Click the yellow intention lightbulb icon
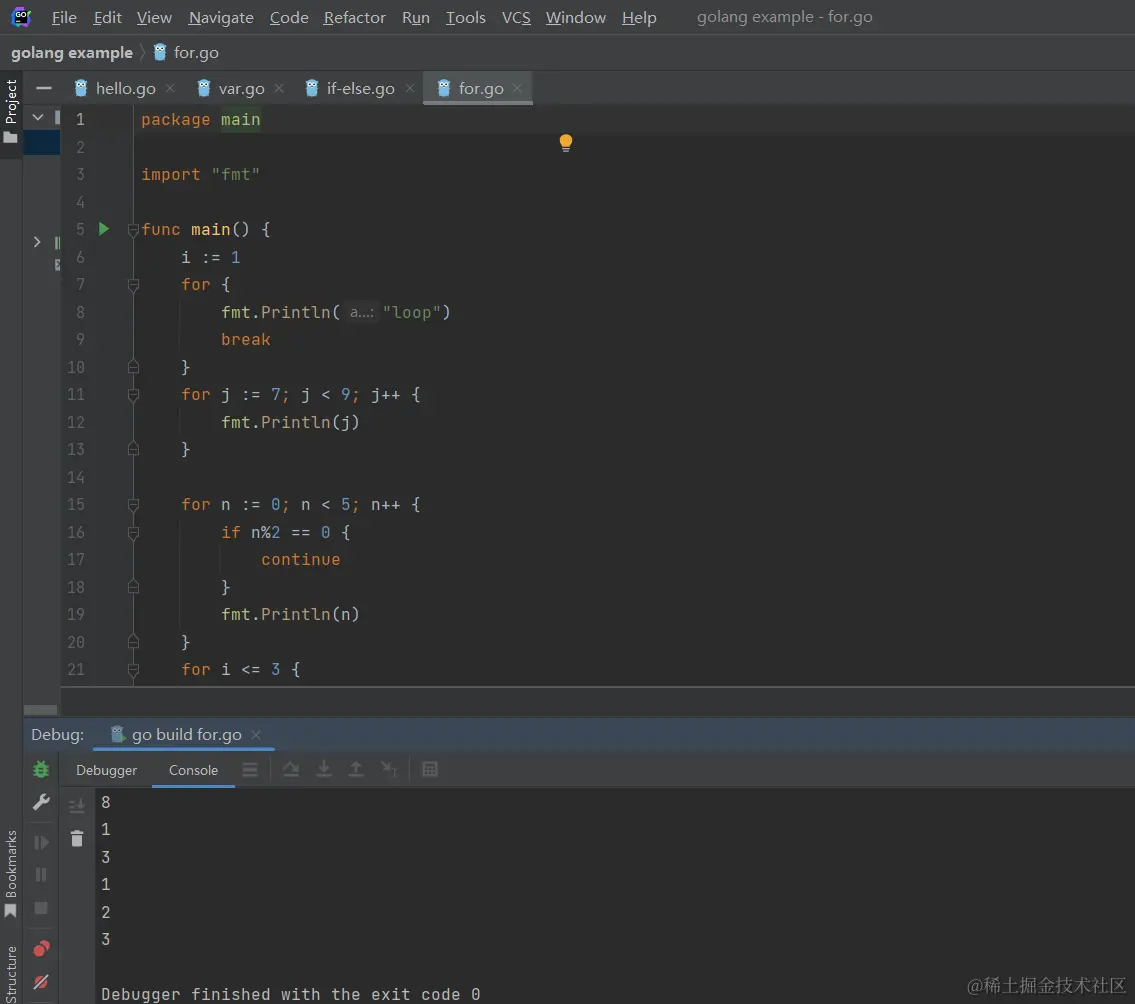Screen dimensions: 1135x1004 coord(566,143)
